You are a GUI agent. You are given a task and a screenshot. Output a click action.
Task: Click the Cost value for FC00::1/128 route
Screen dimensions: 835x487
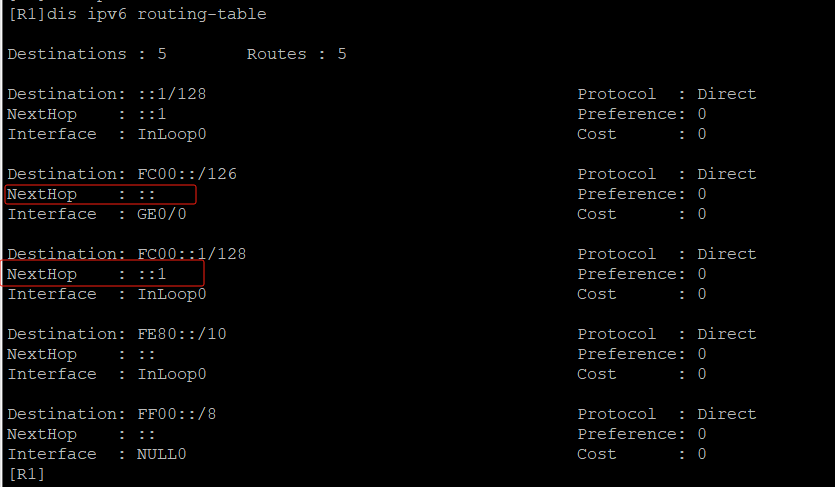point(702,294)
